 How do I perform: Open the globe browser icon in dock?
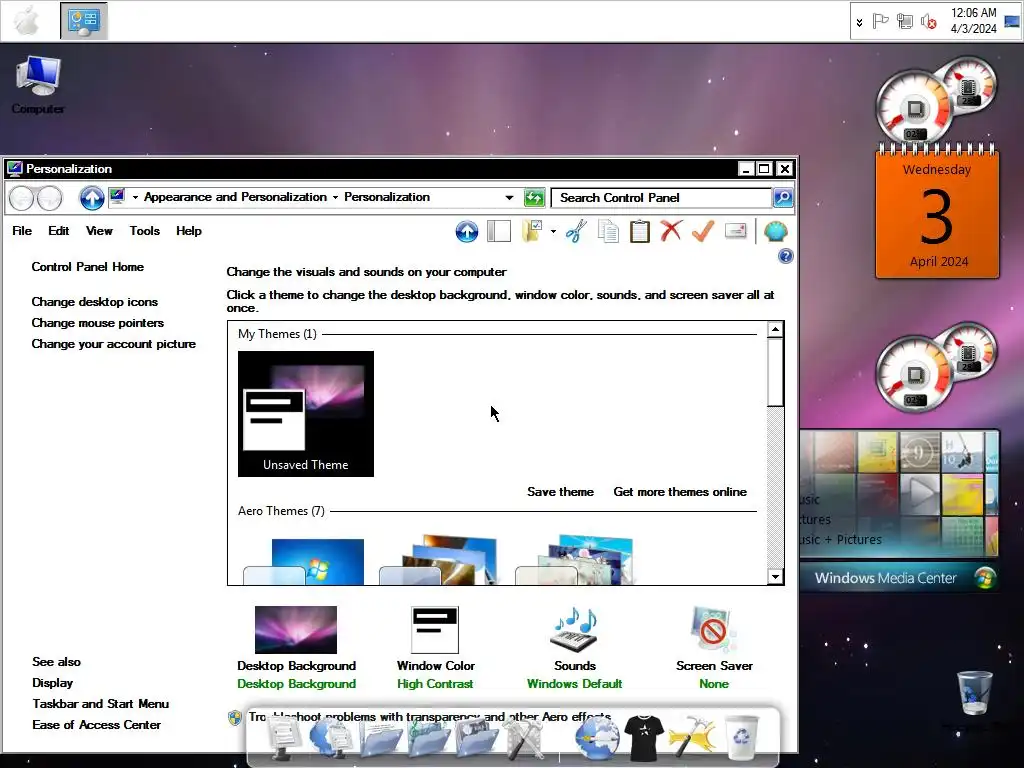click(x=597, y=738)
